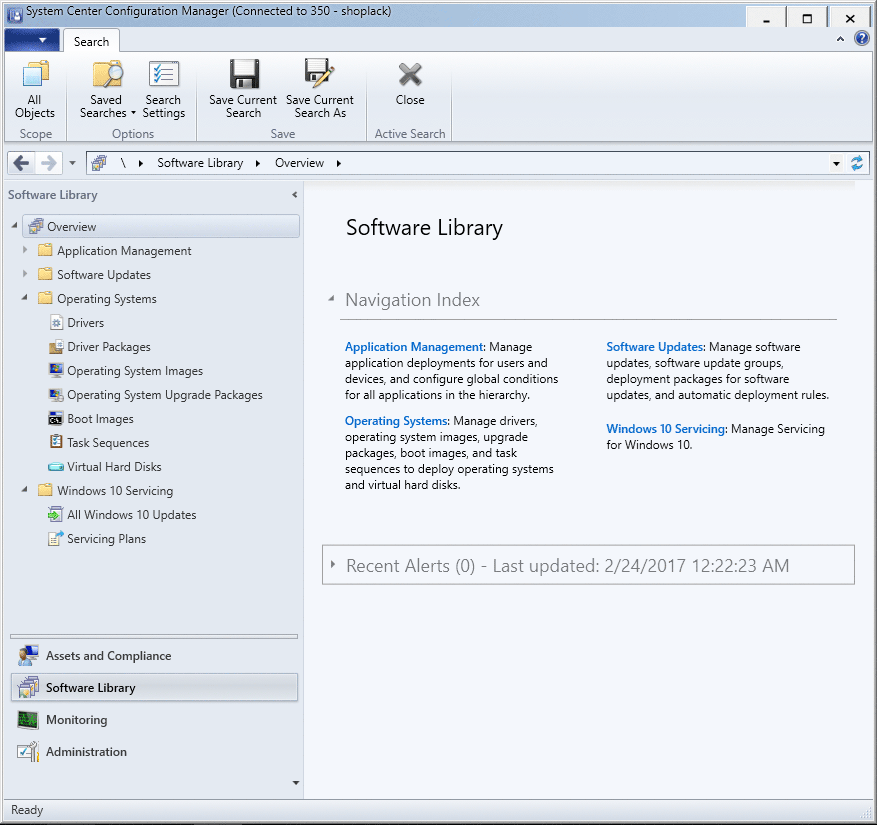Collapse the Navigation Index section
Screen dimensions: 877x825
pyautogui.click(x=331, y=299)
